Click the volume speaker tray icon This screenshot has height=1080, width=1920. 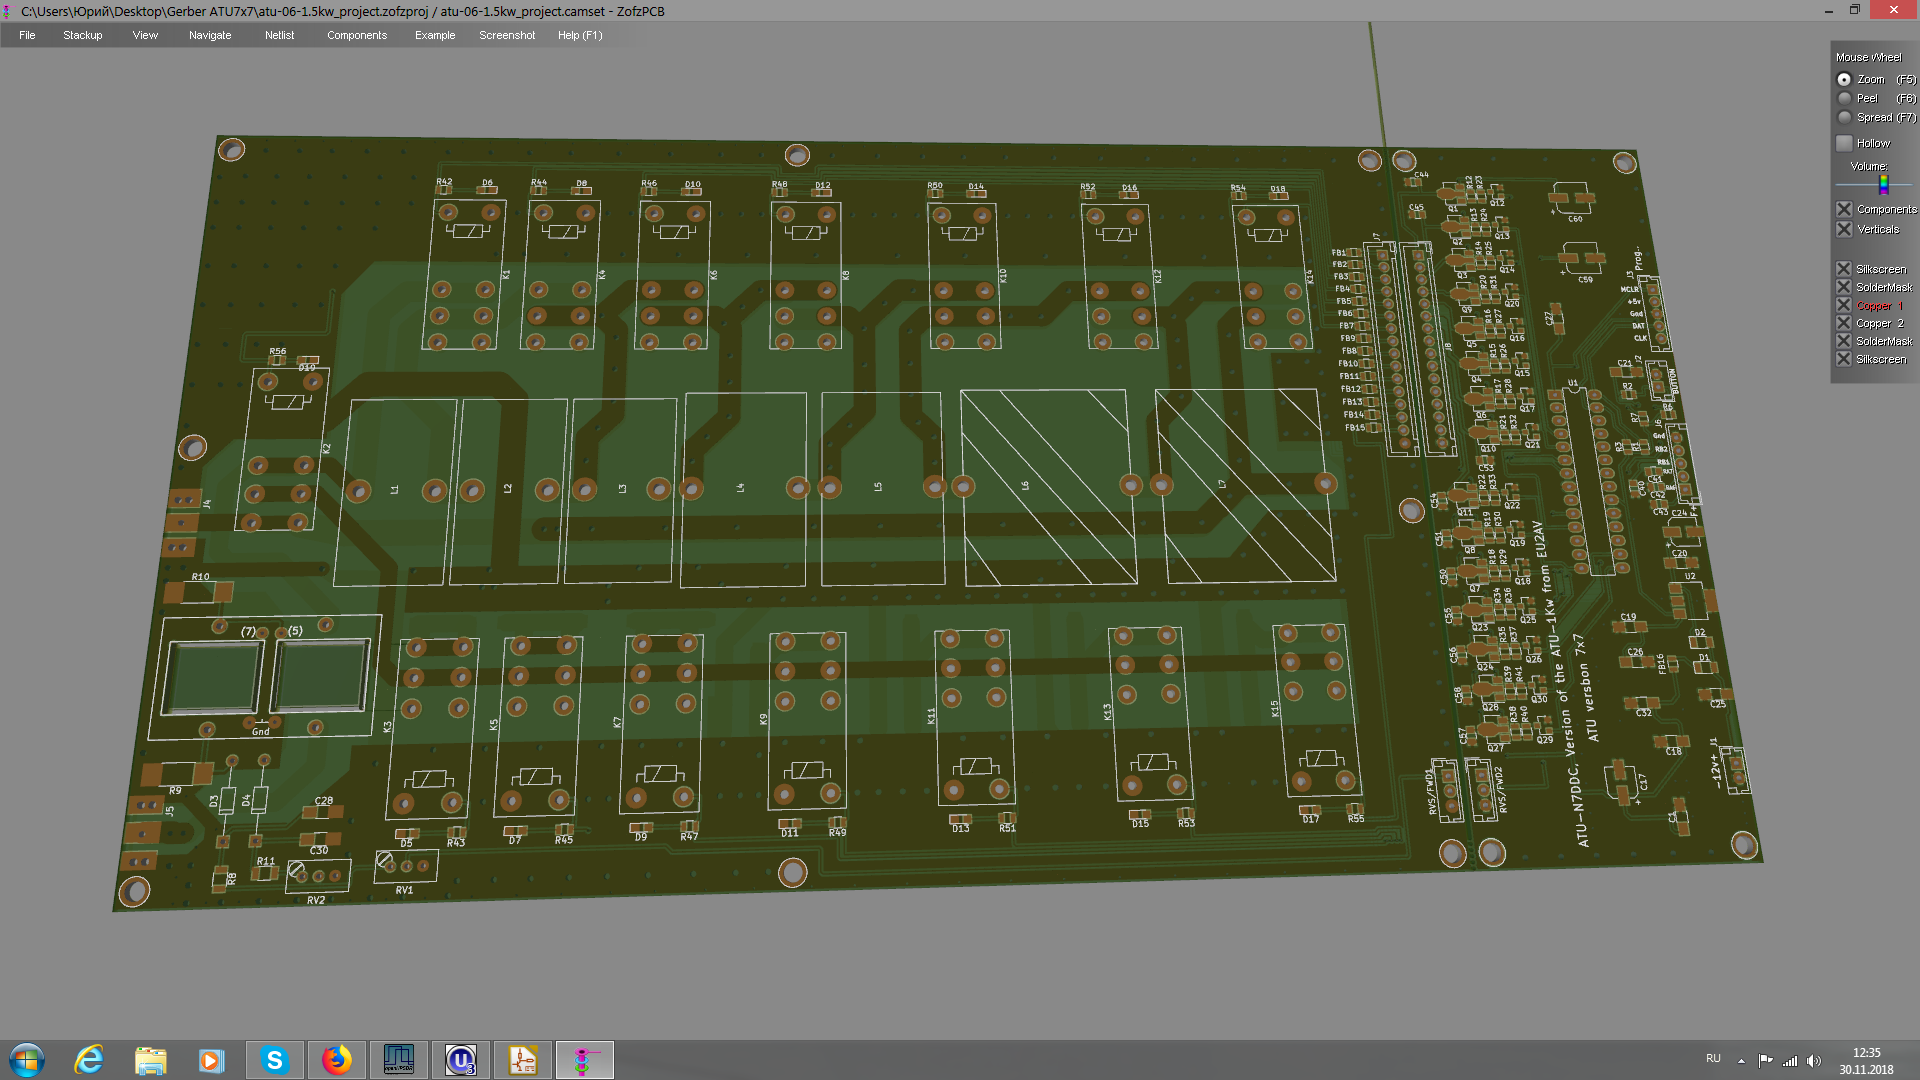click(x=1814, y=1060)
